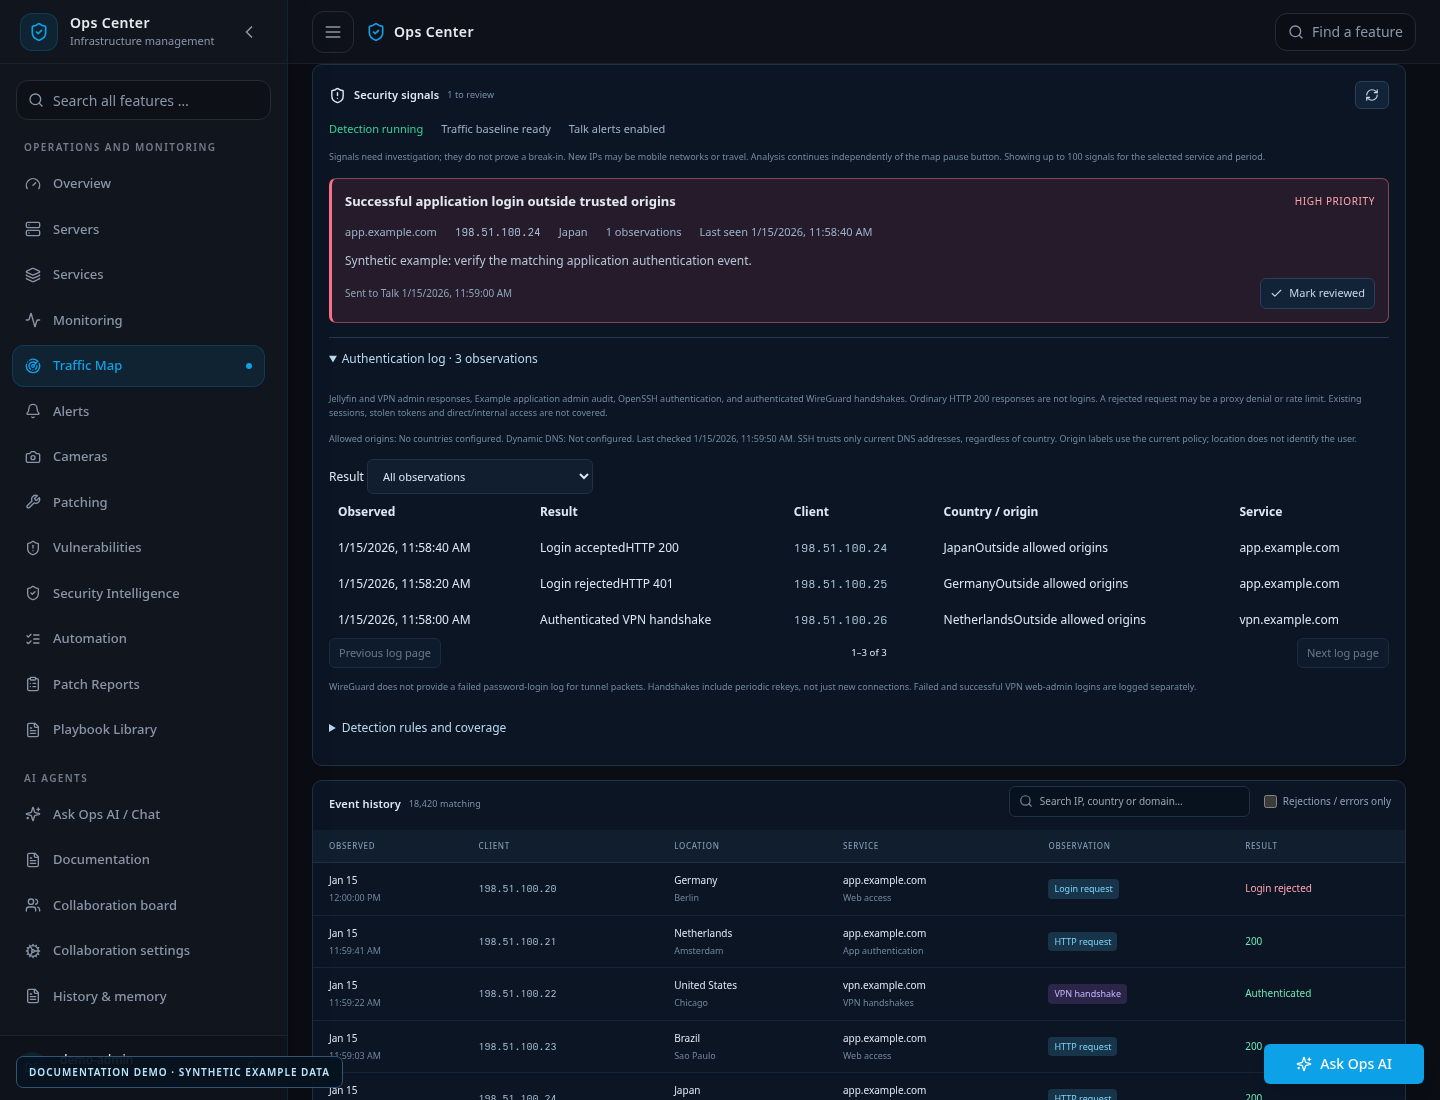Enable Rejections / errors only checkbox
The width and height of the screenshot is (1440, 1100).
[x=1270, y=802]
